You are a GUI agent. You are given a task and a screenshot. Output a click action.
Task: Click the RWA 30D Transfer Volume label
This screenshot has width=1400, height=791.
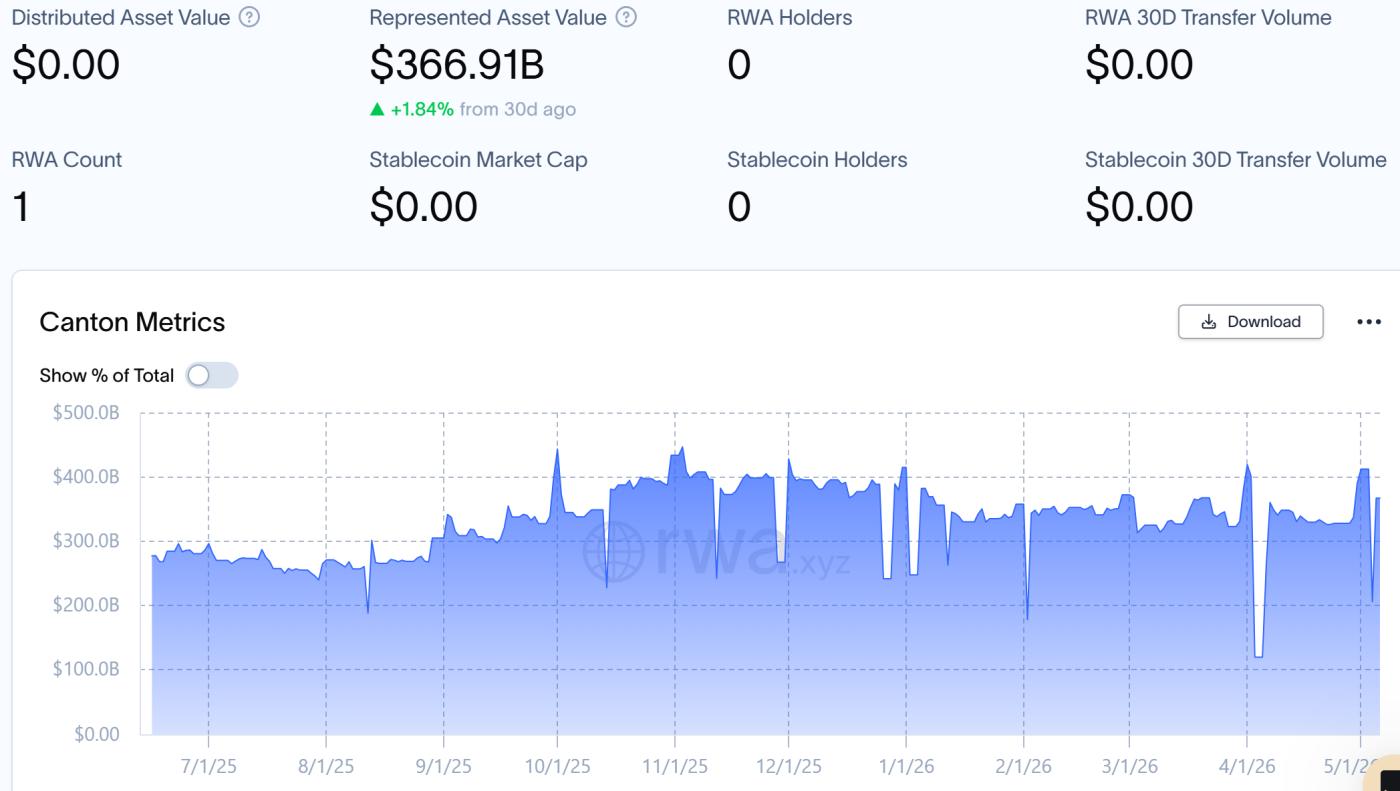coord(1208,18)
